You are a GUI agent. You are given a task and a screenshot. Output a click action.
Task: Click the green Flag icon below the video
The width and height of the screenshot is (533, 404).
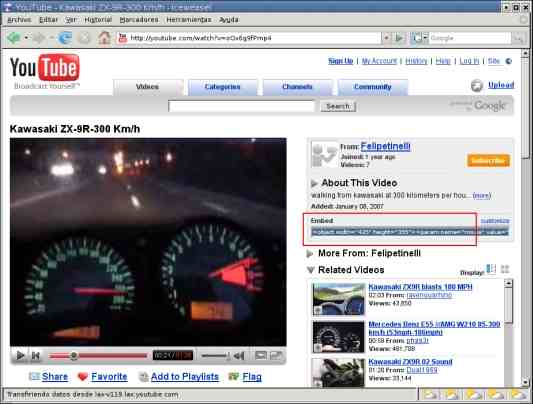click(x=234, y=376)
